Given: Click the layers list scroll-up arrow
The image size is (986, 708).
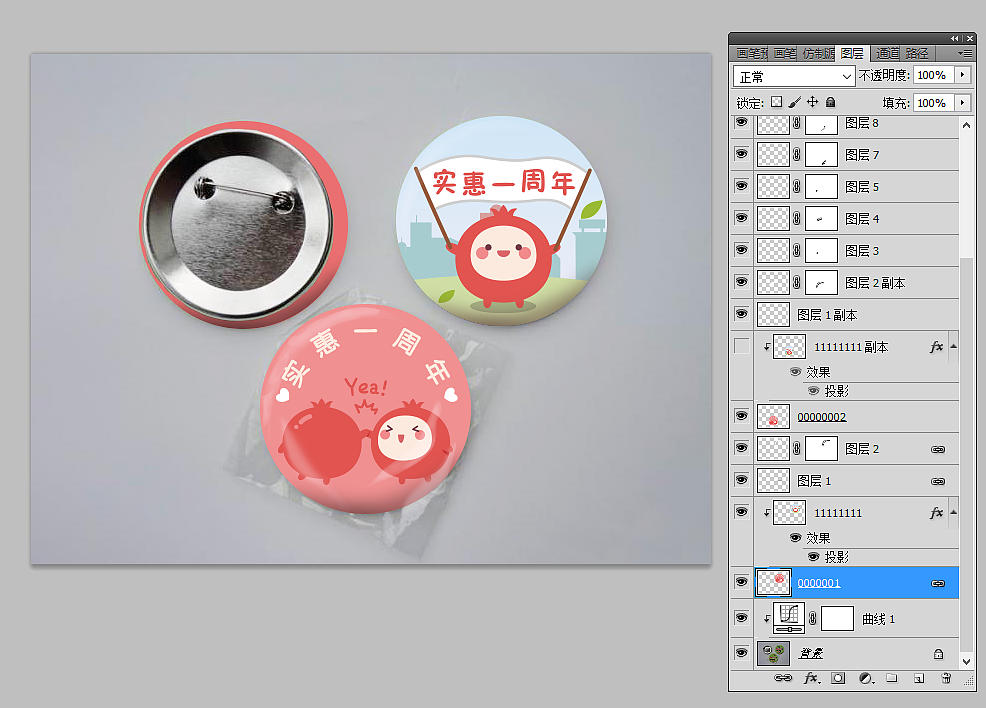Looking at the screenshot, I should (x=967, y=125).
